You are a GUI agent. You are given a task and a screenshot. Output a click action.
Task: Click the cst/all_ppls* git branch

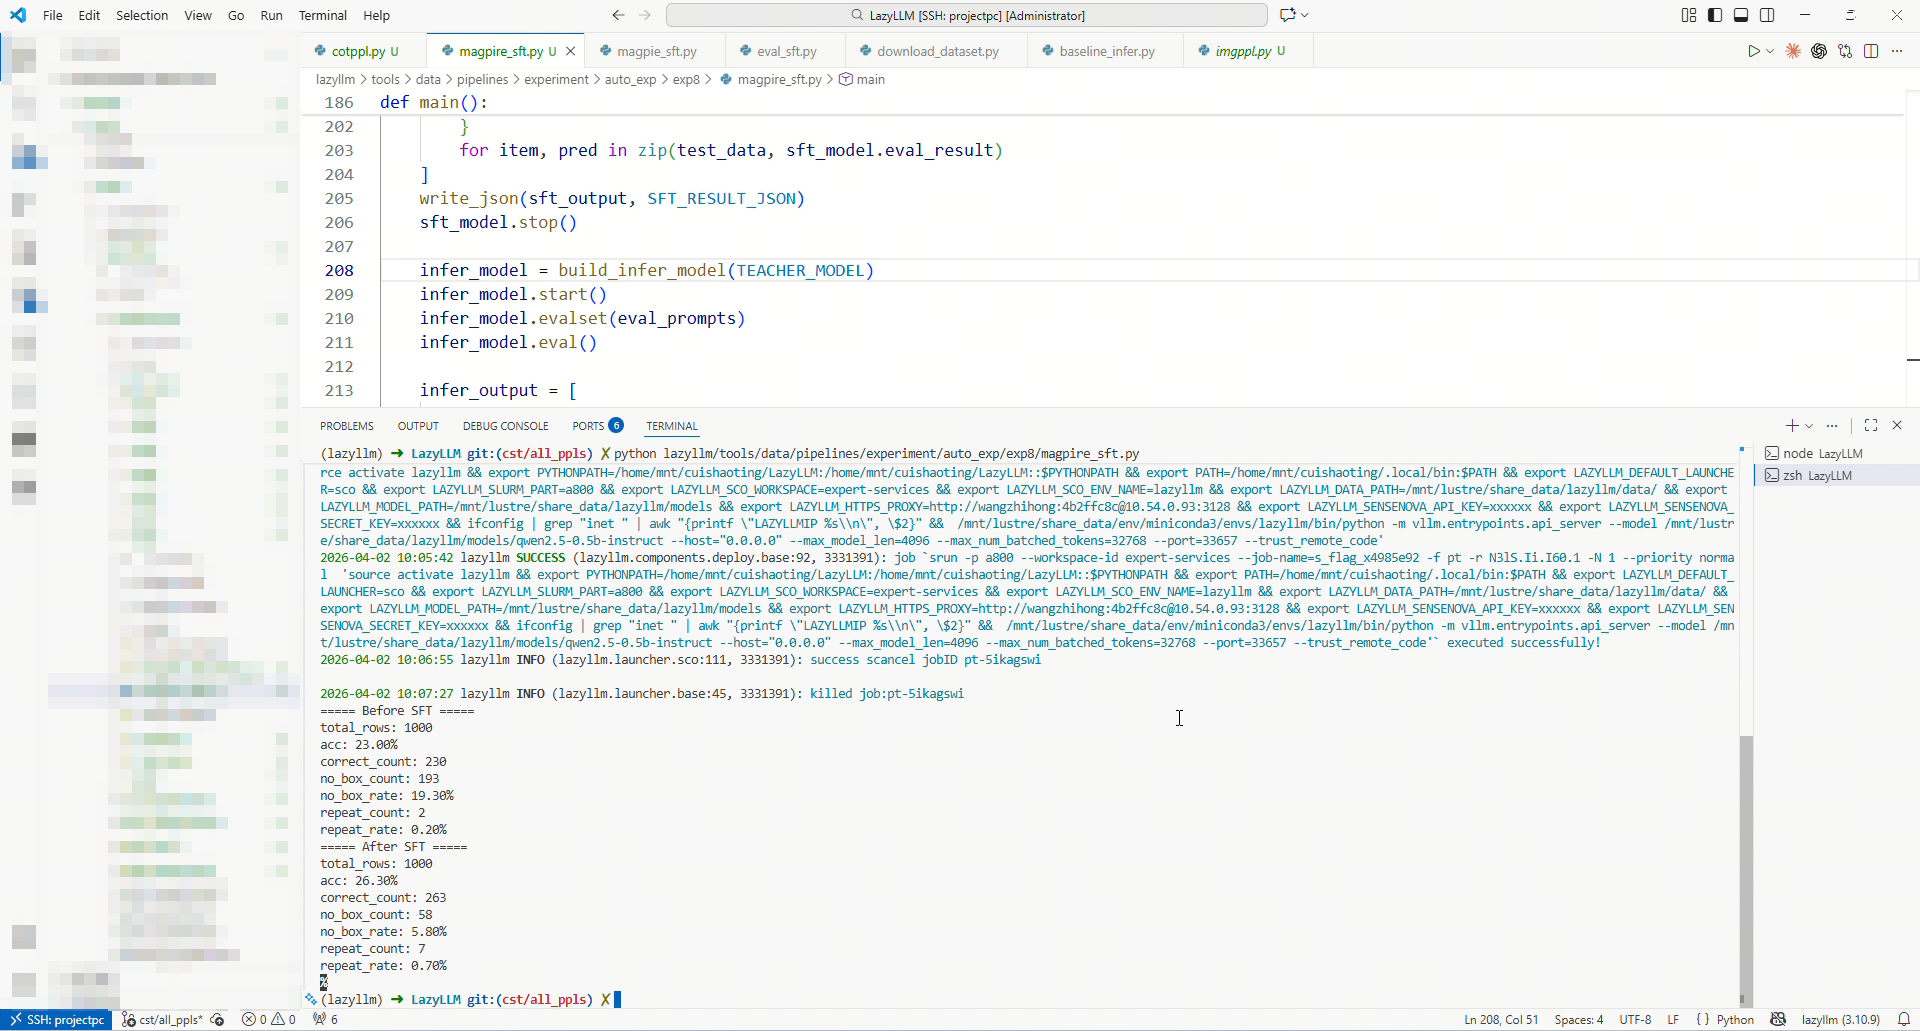tap(161, 1020)
